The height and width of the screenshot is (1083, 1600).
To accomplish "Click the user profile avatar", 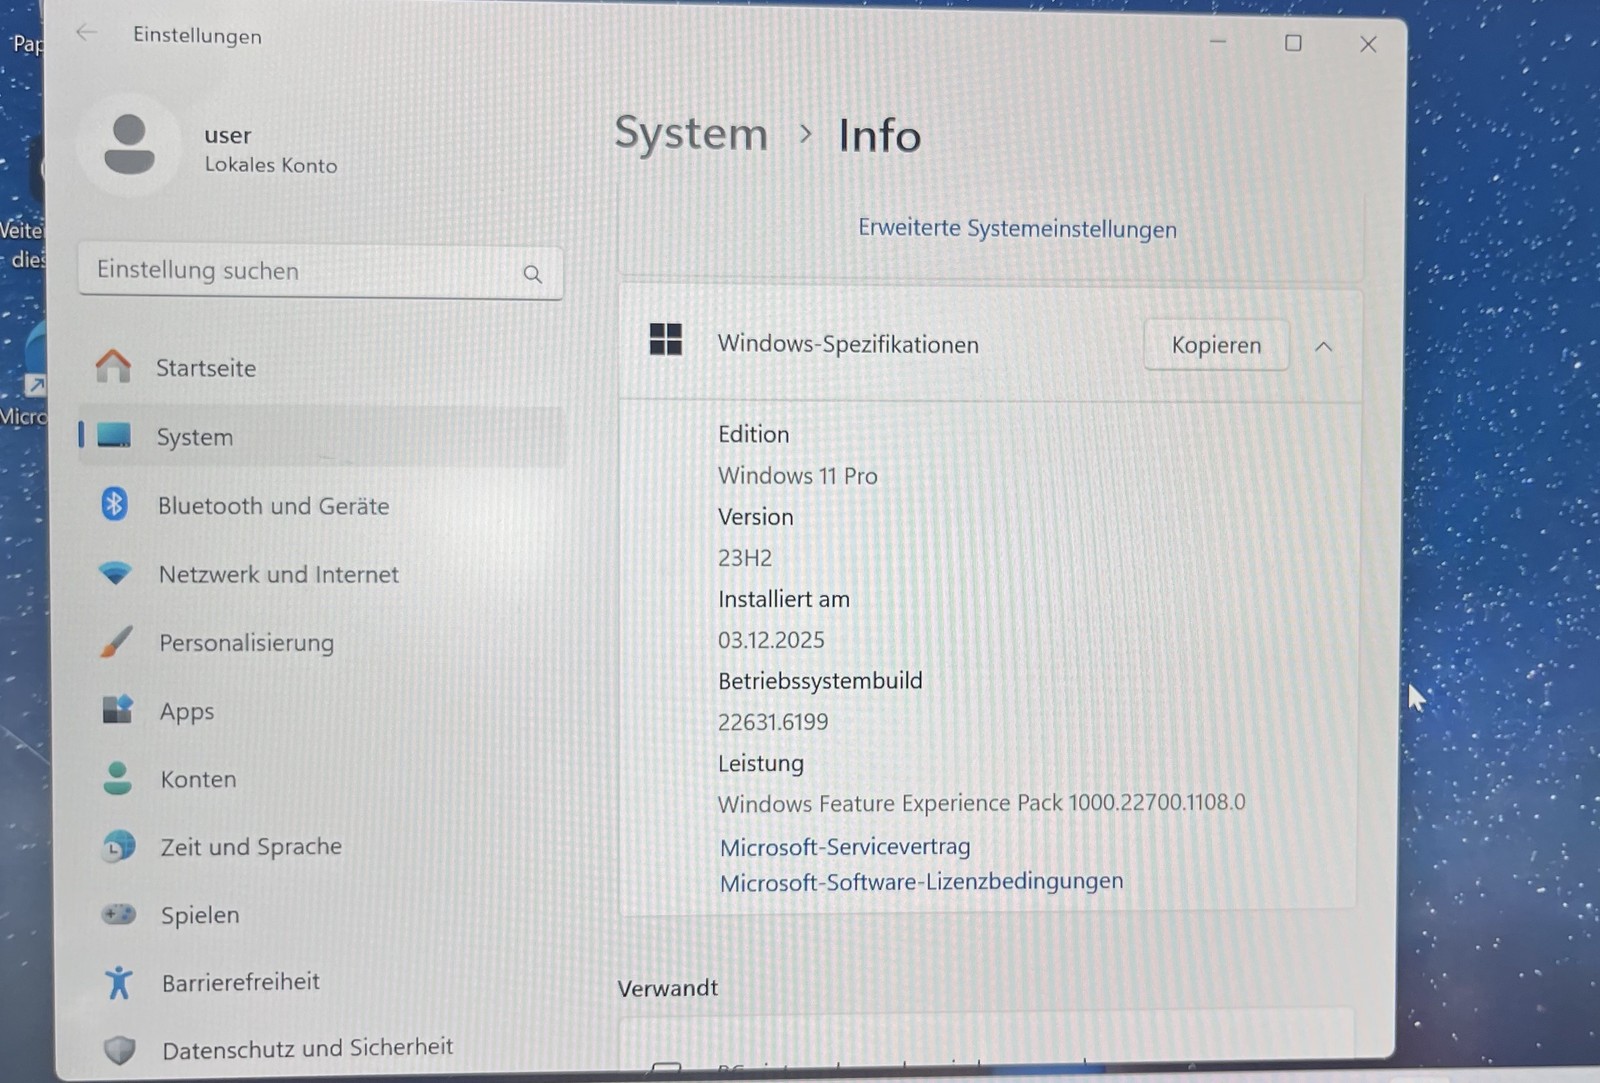I will (x=130, y=146).
